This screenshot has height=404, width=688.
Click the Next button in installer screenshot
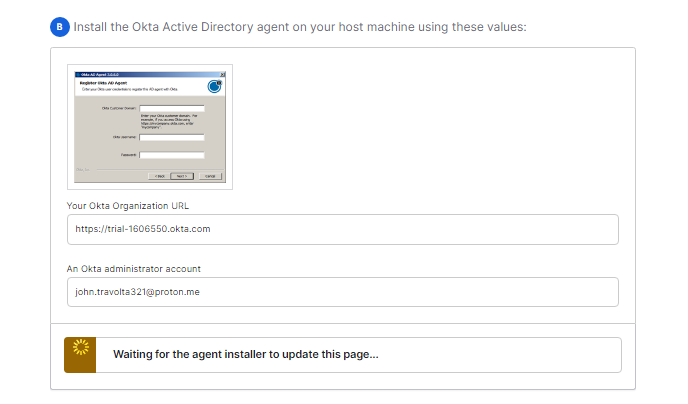coord(180,175)
